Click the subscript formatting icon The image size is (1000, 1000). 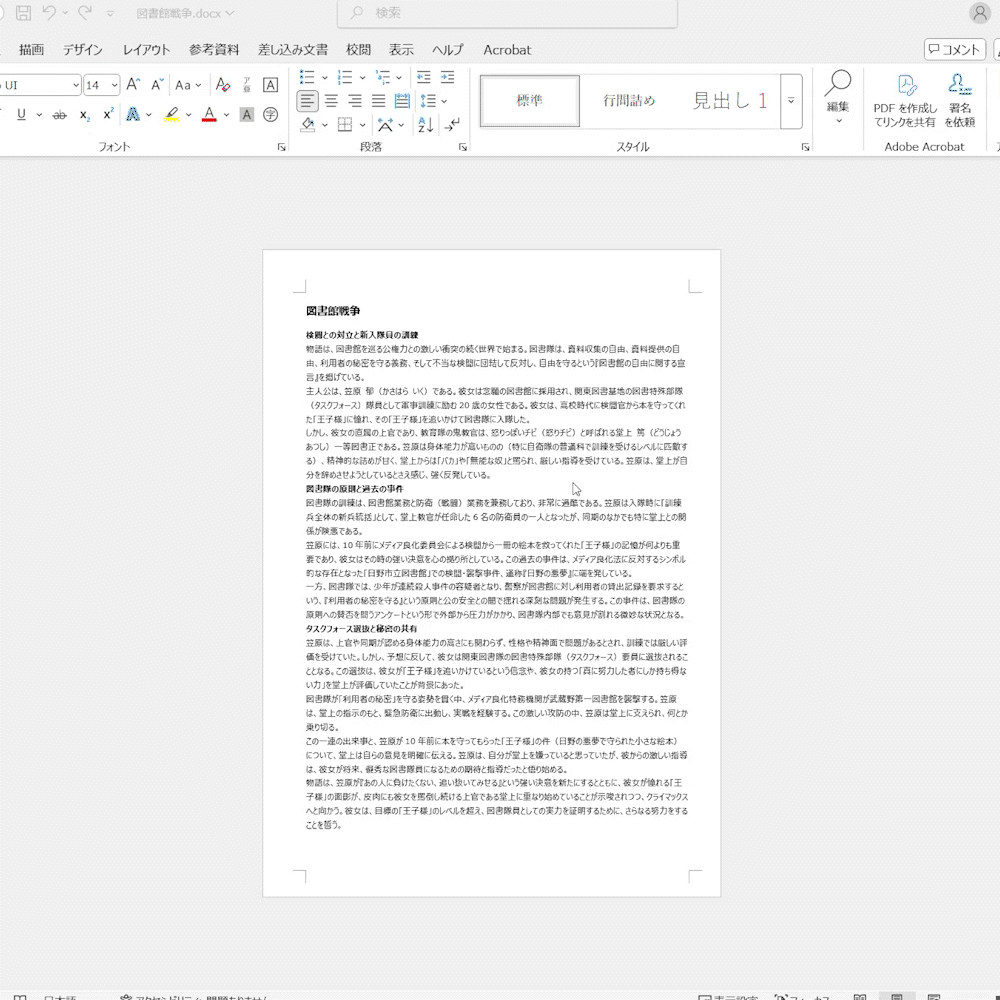[x=85, y=115]
